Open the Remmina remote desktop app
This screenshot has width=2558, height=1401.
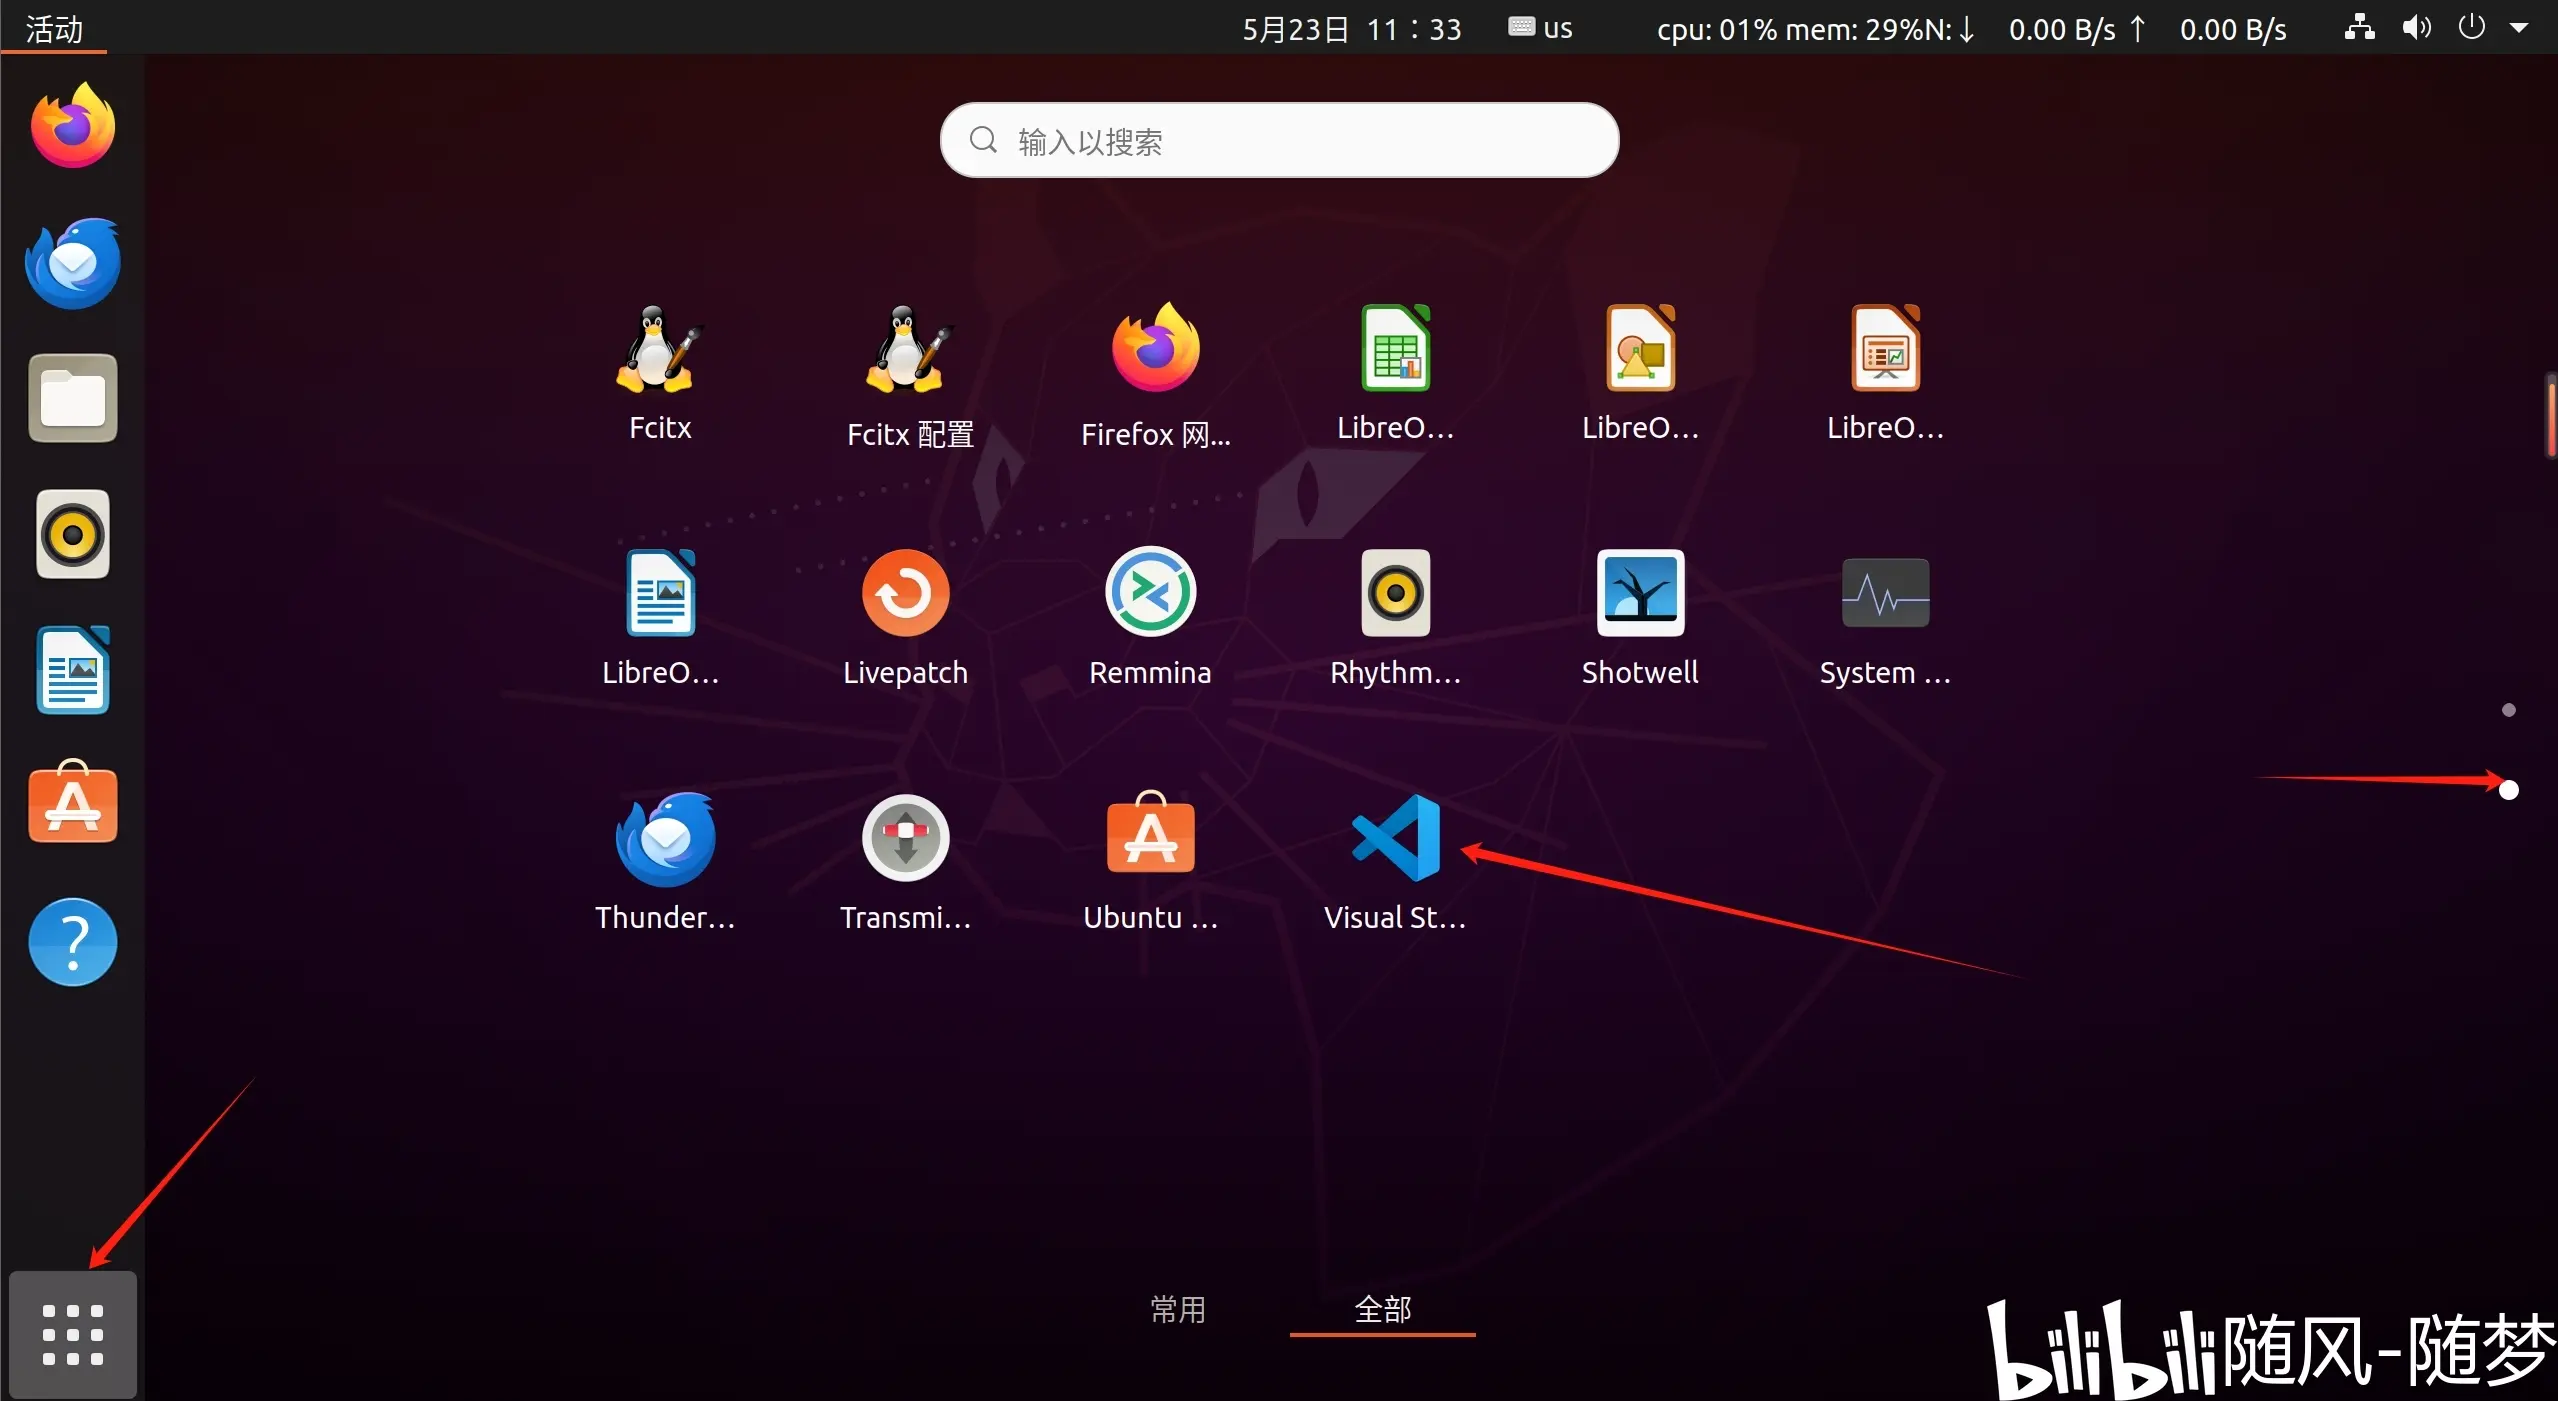click(x=1150, y=618)
